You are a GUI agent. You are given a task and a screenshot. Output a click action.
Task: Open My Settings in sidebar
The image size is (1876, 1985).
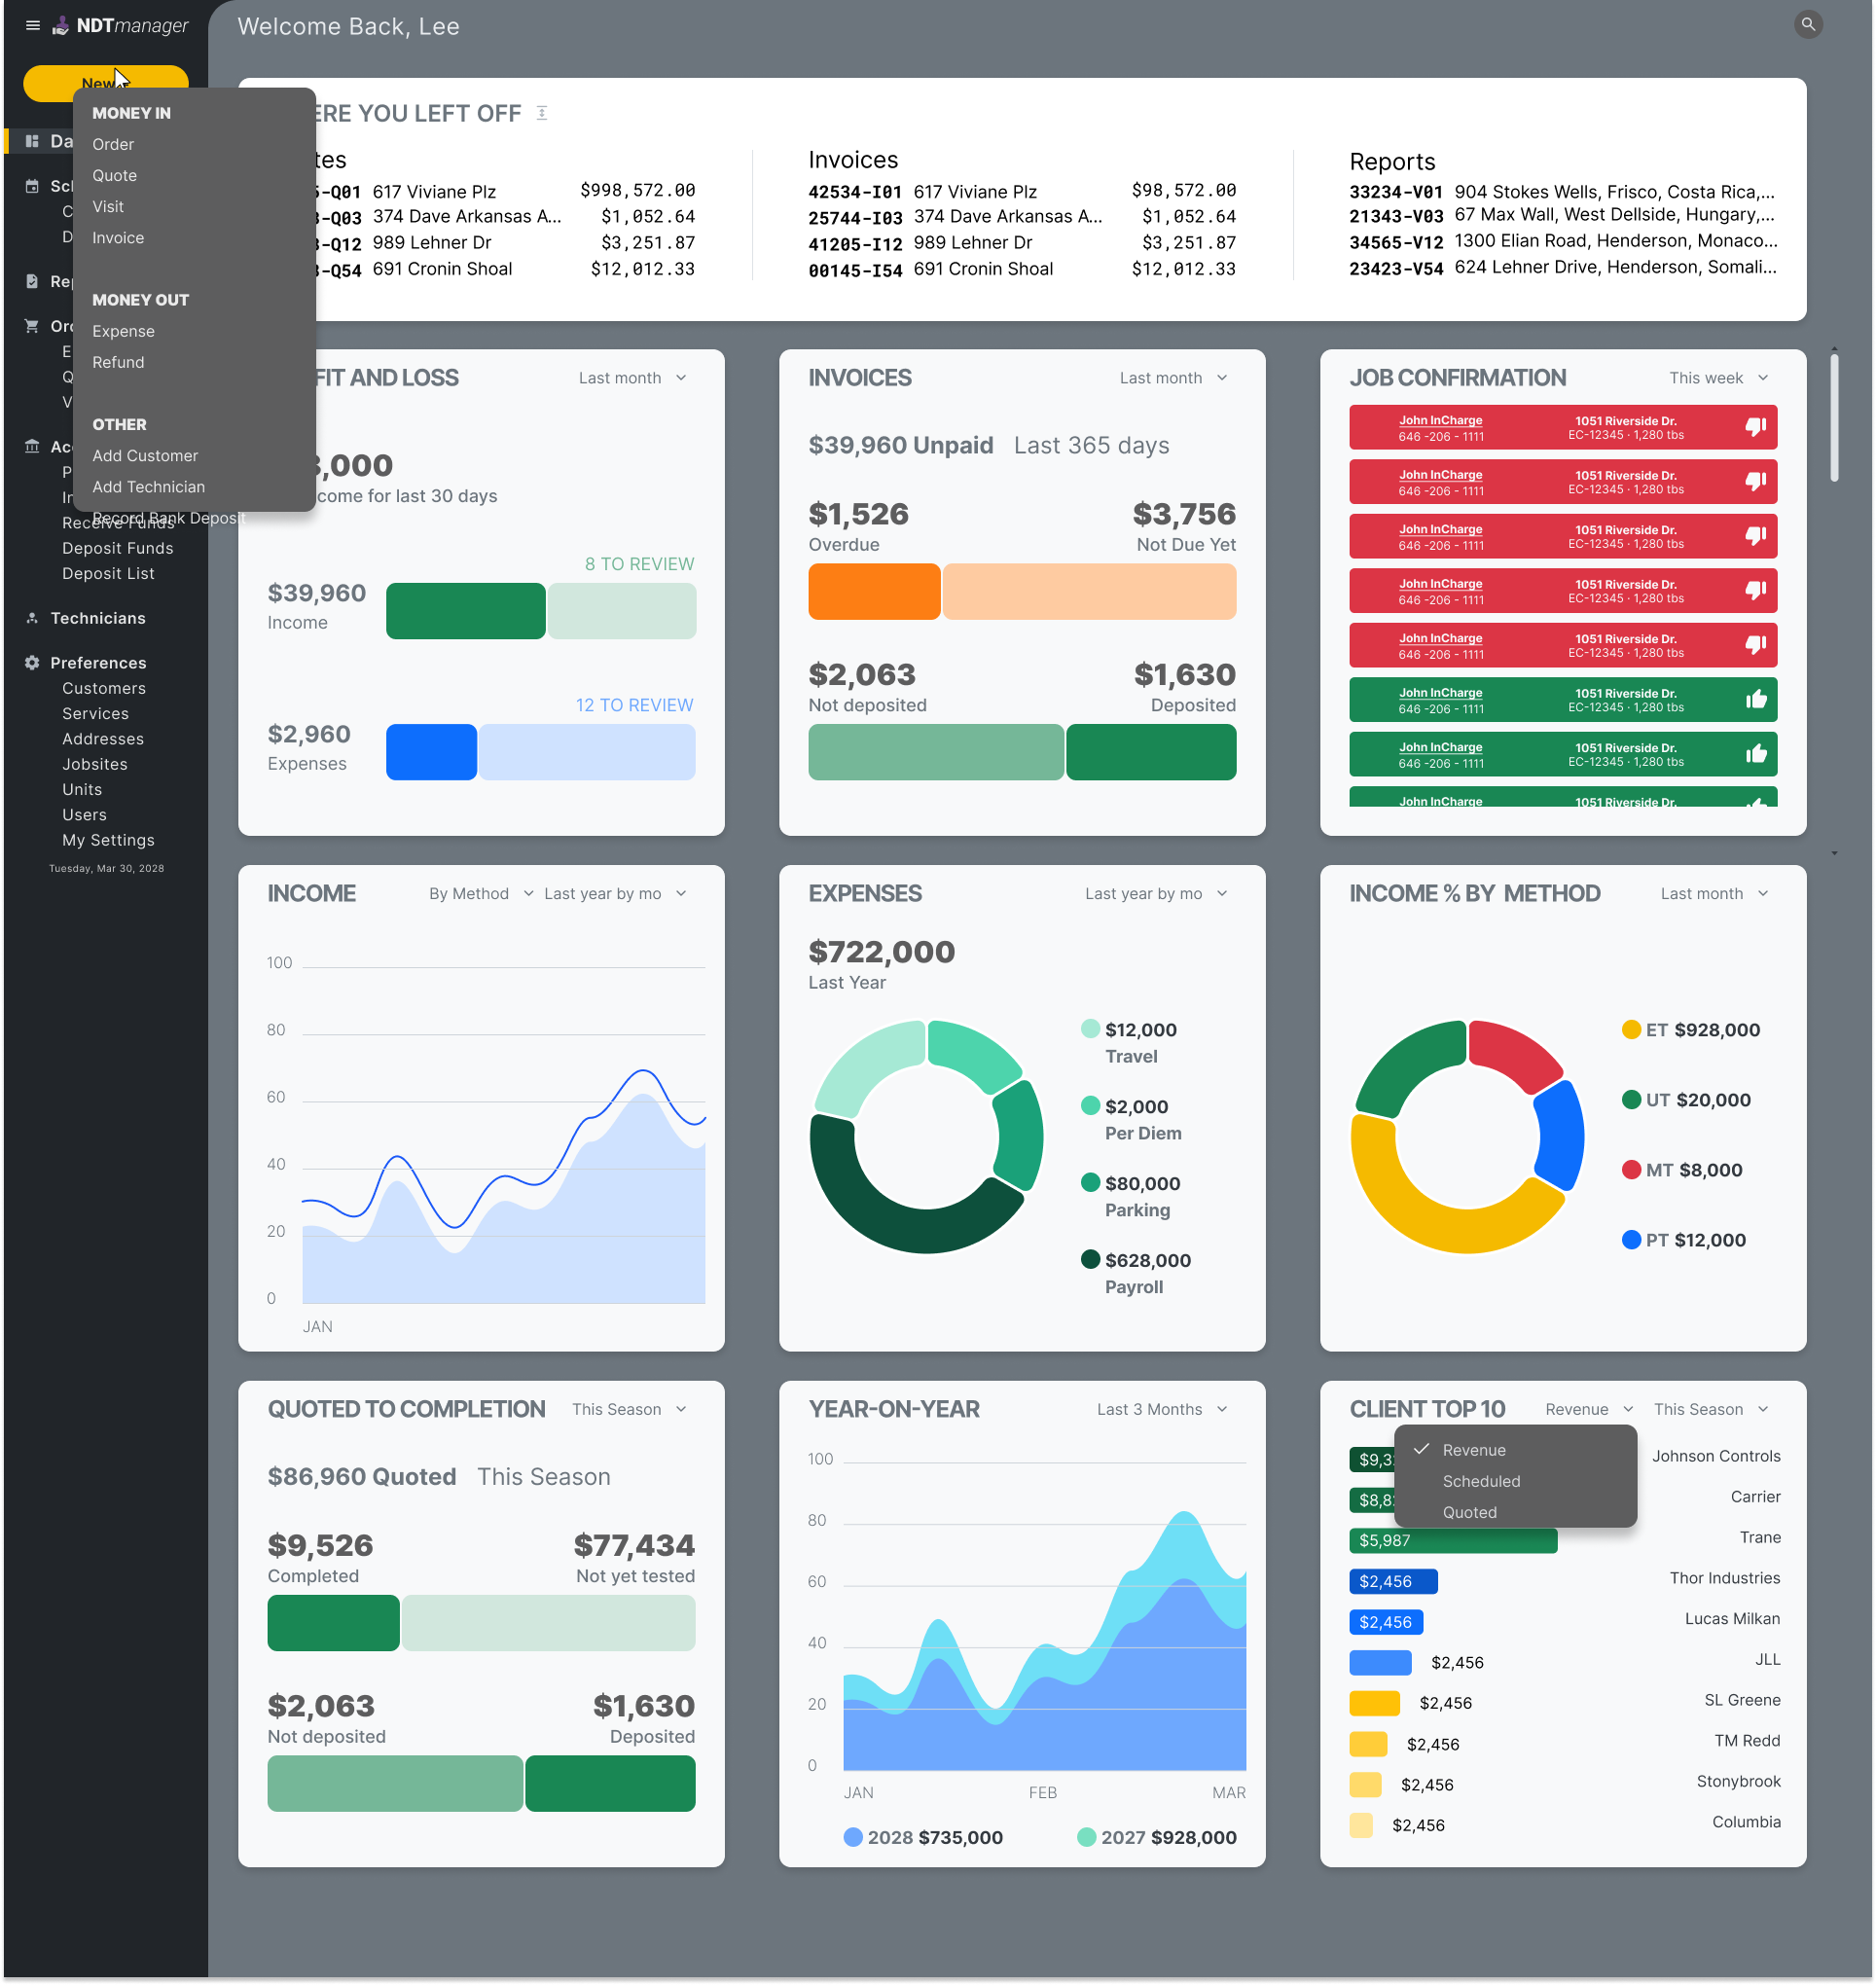coord(108,840)
